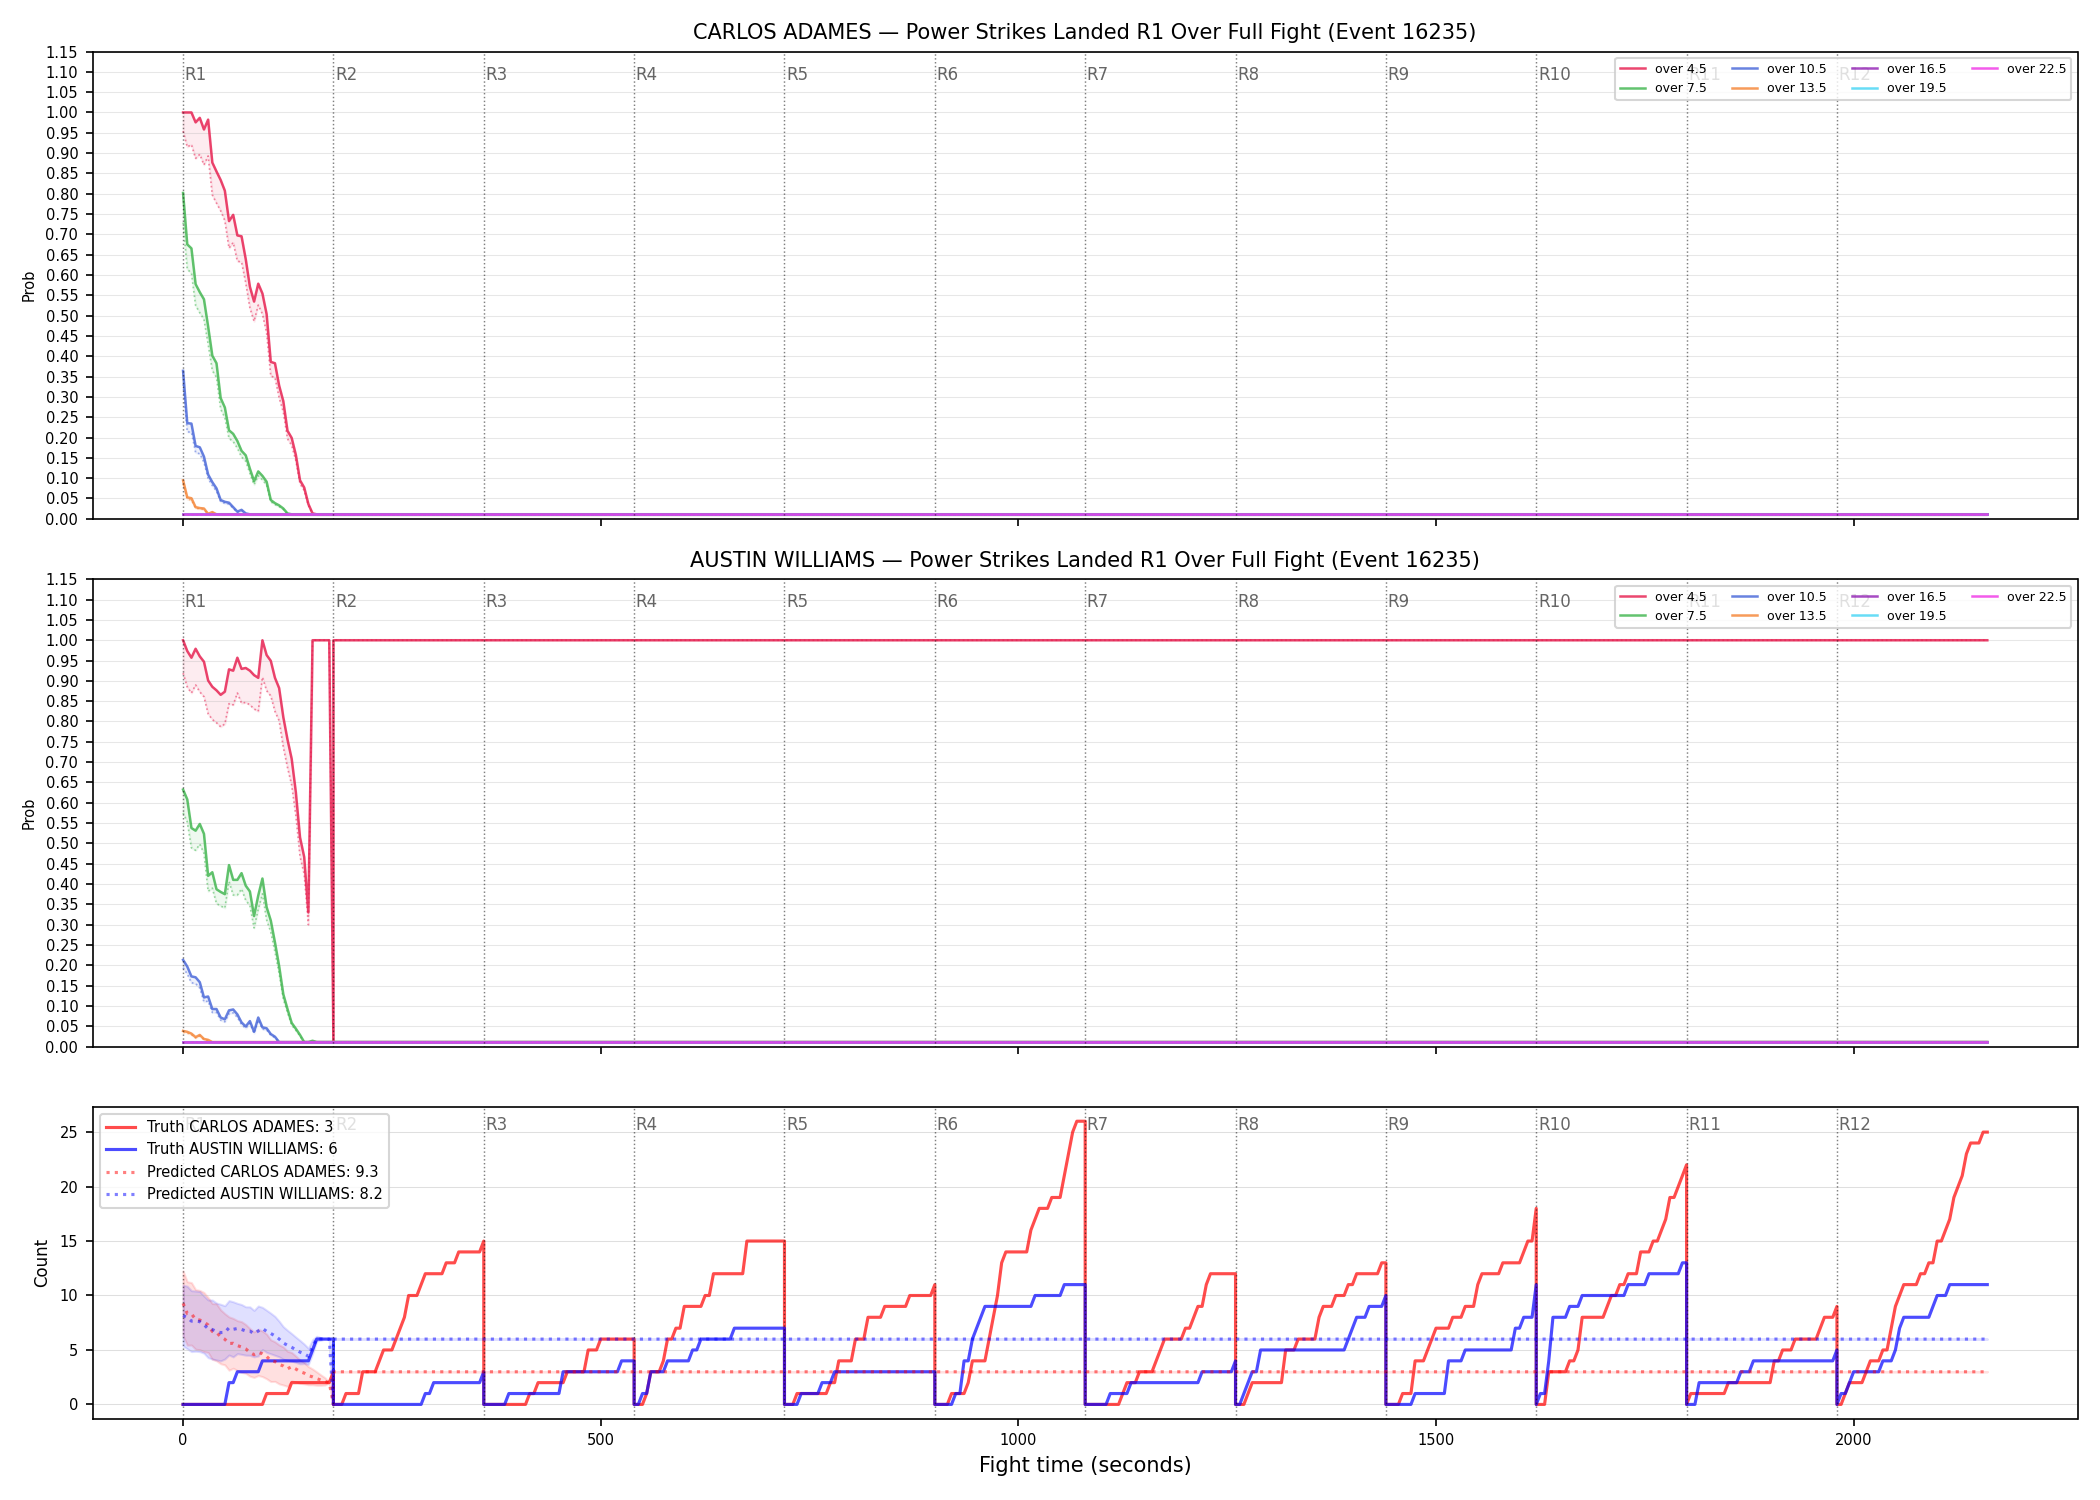2100x1500 pixels.
Task: Click the CARLOS ADAMES Power Strikes chart title
Action: coord(1084,32)
